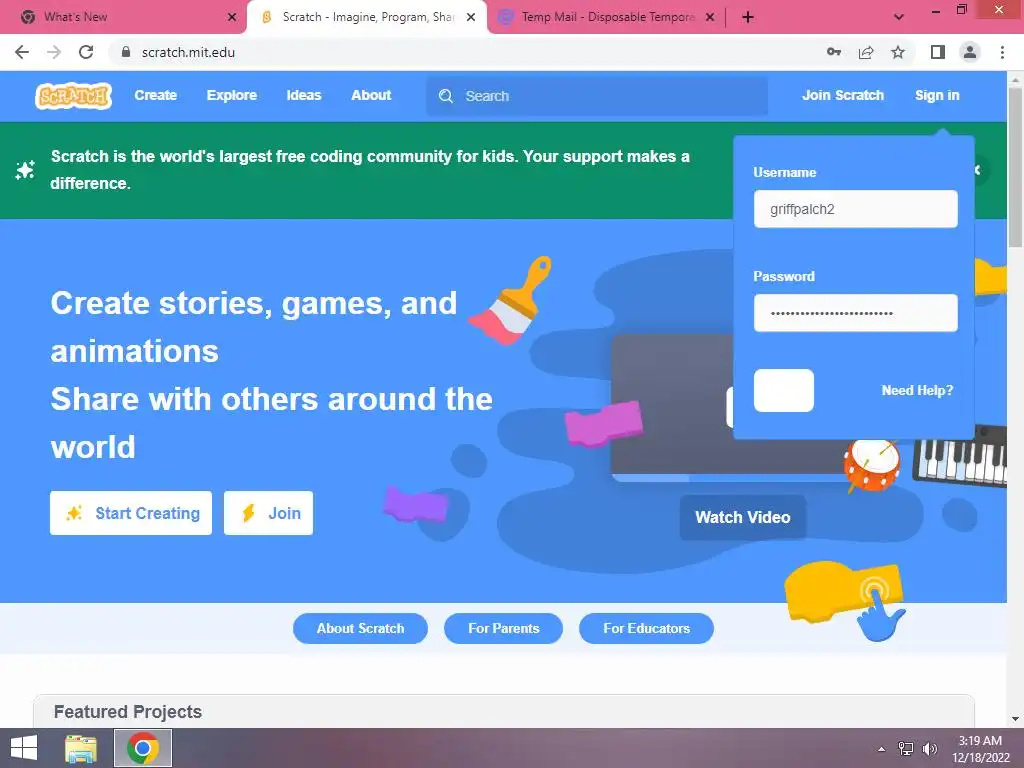
Task: Switch to the Temp Mail tab
Action: [606, 17]
